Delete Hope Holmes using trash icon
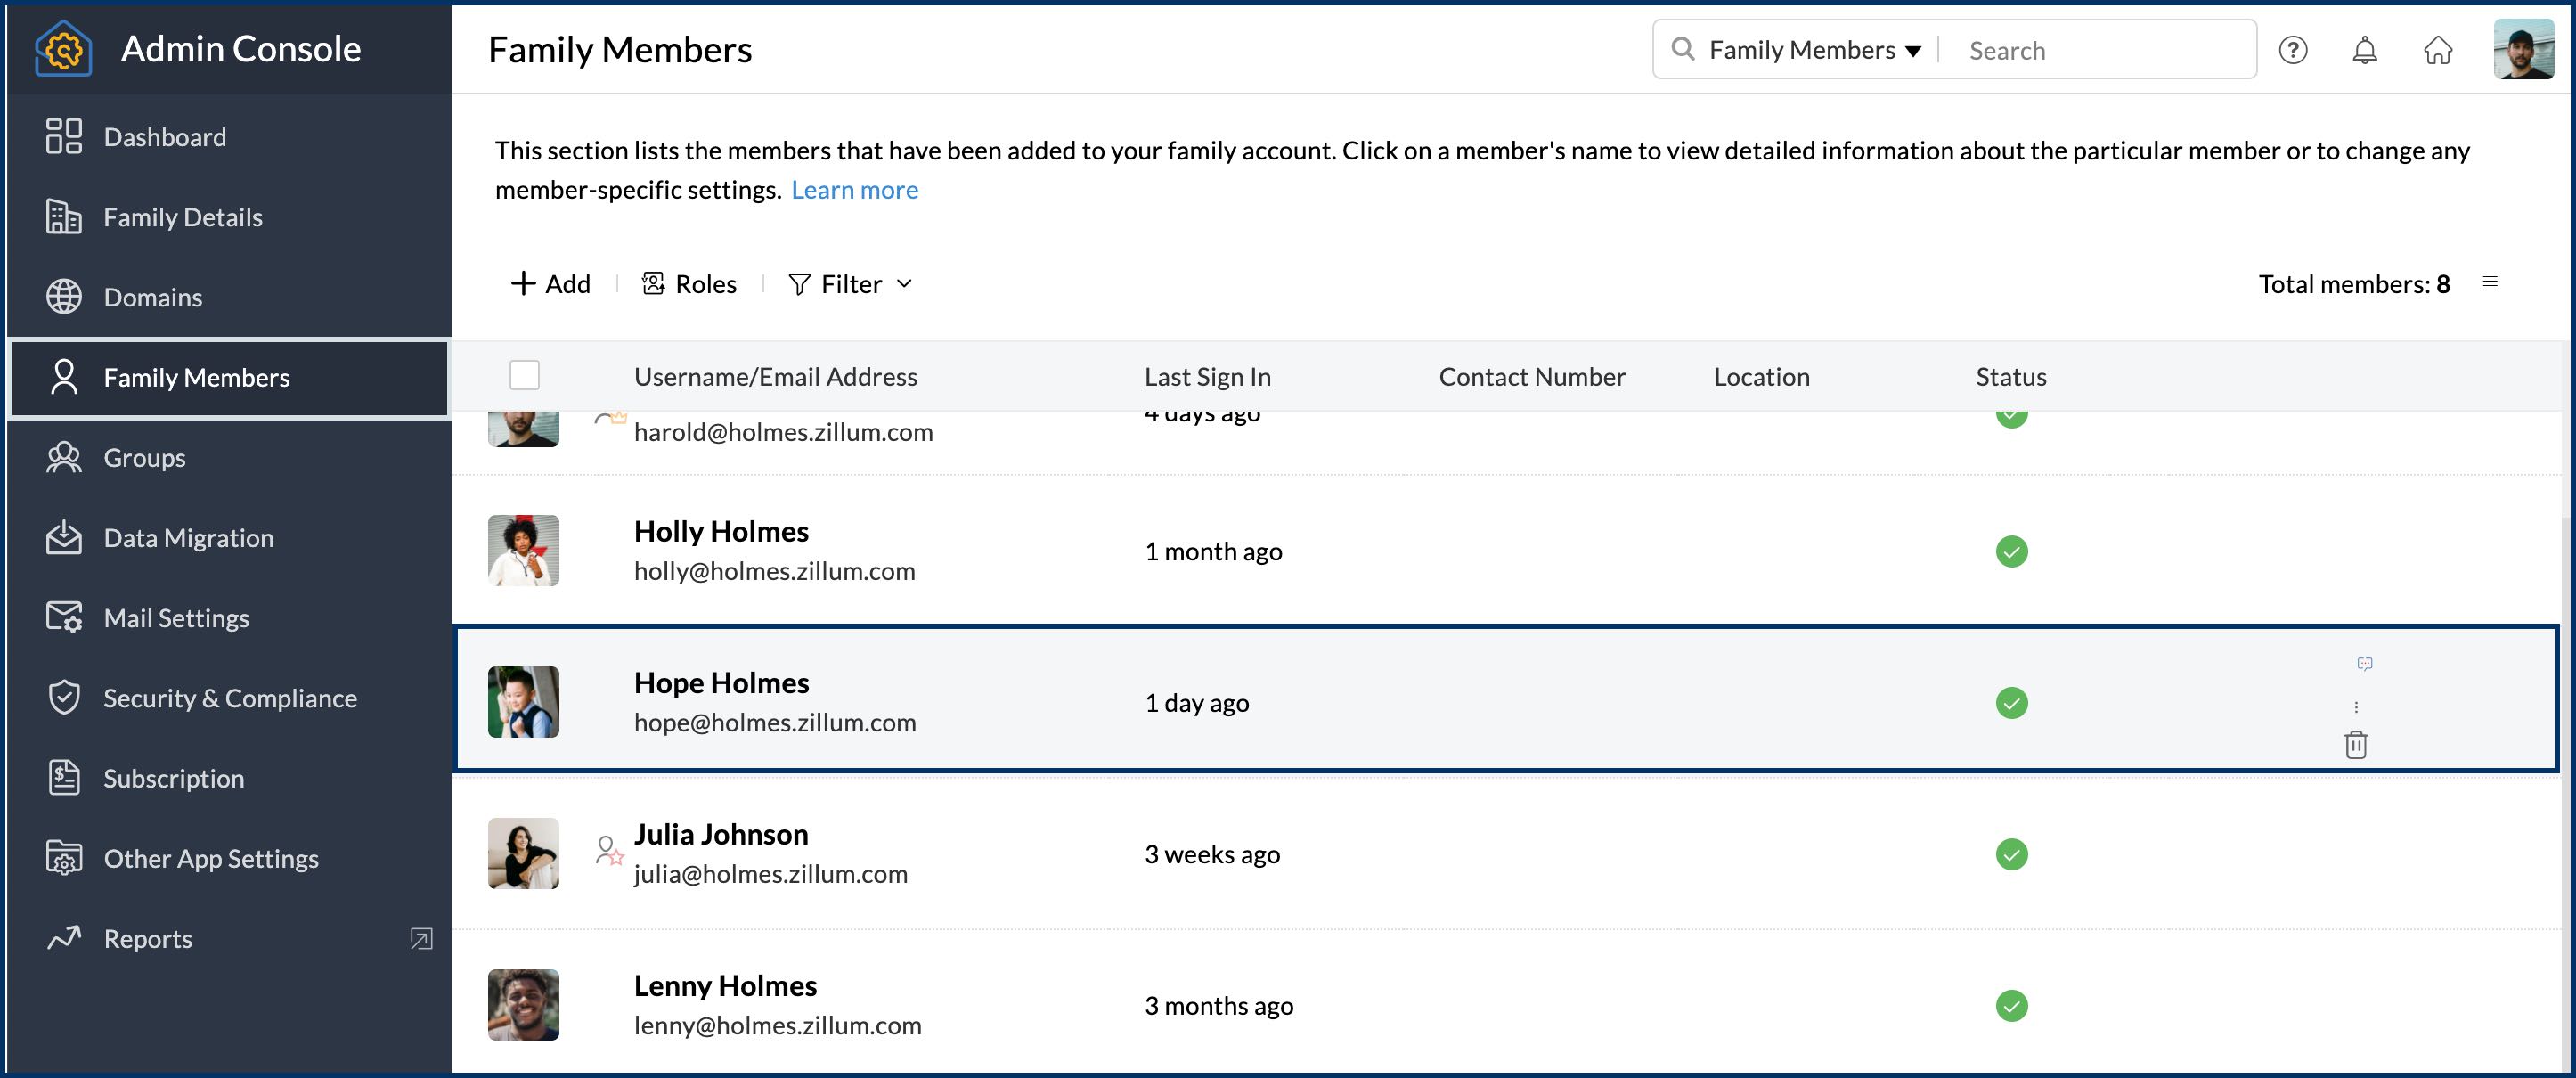The width and height of the screenshot is (2576, 1078). [x=2355, y=745]
